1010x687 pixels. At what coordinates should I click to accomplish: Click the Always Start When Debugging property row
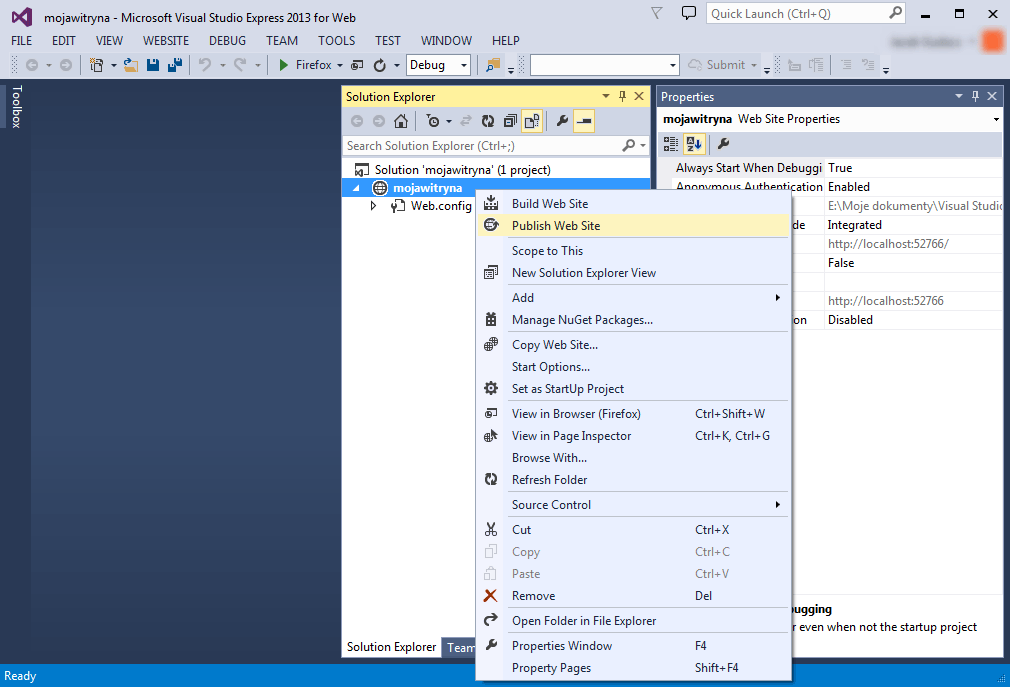pos(837,168)
